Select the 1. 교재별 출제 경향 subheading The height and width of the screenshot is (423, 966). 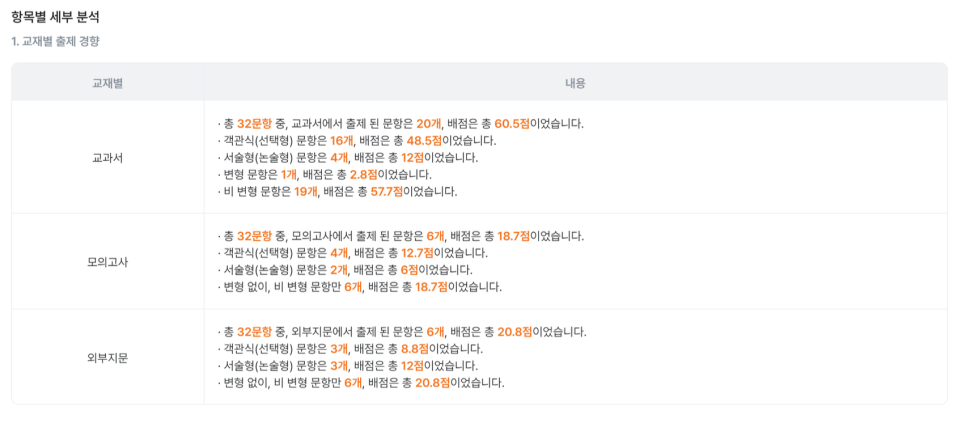[55, 42]
